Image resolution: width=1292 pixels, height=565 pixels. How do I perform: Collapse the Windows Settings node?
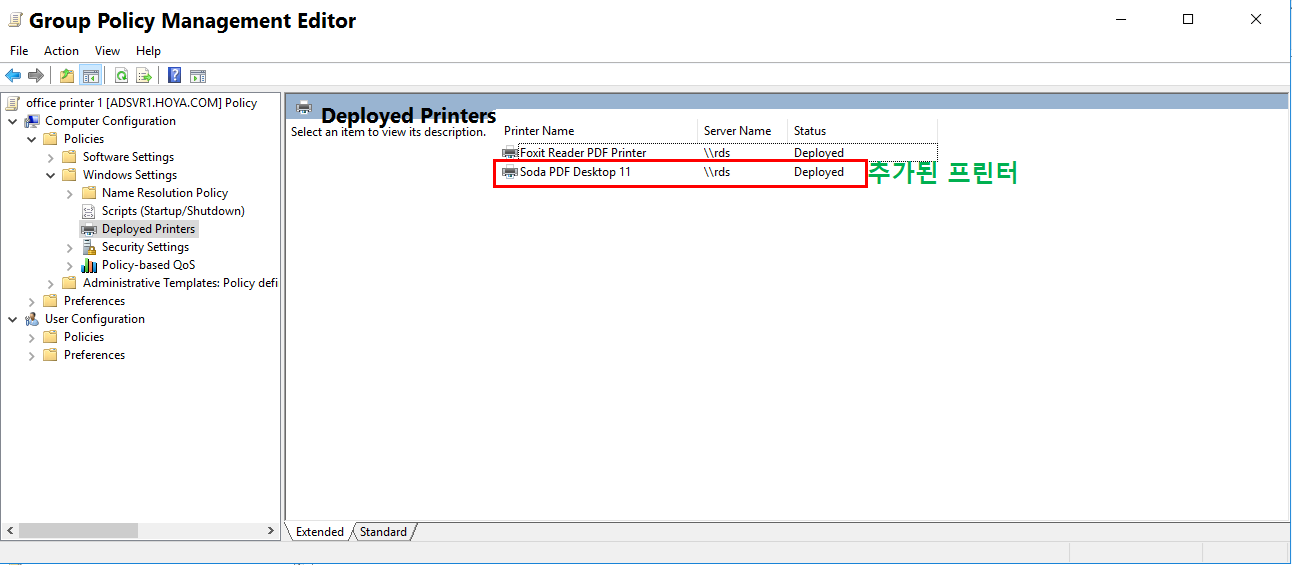[51, 175]
